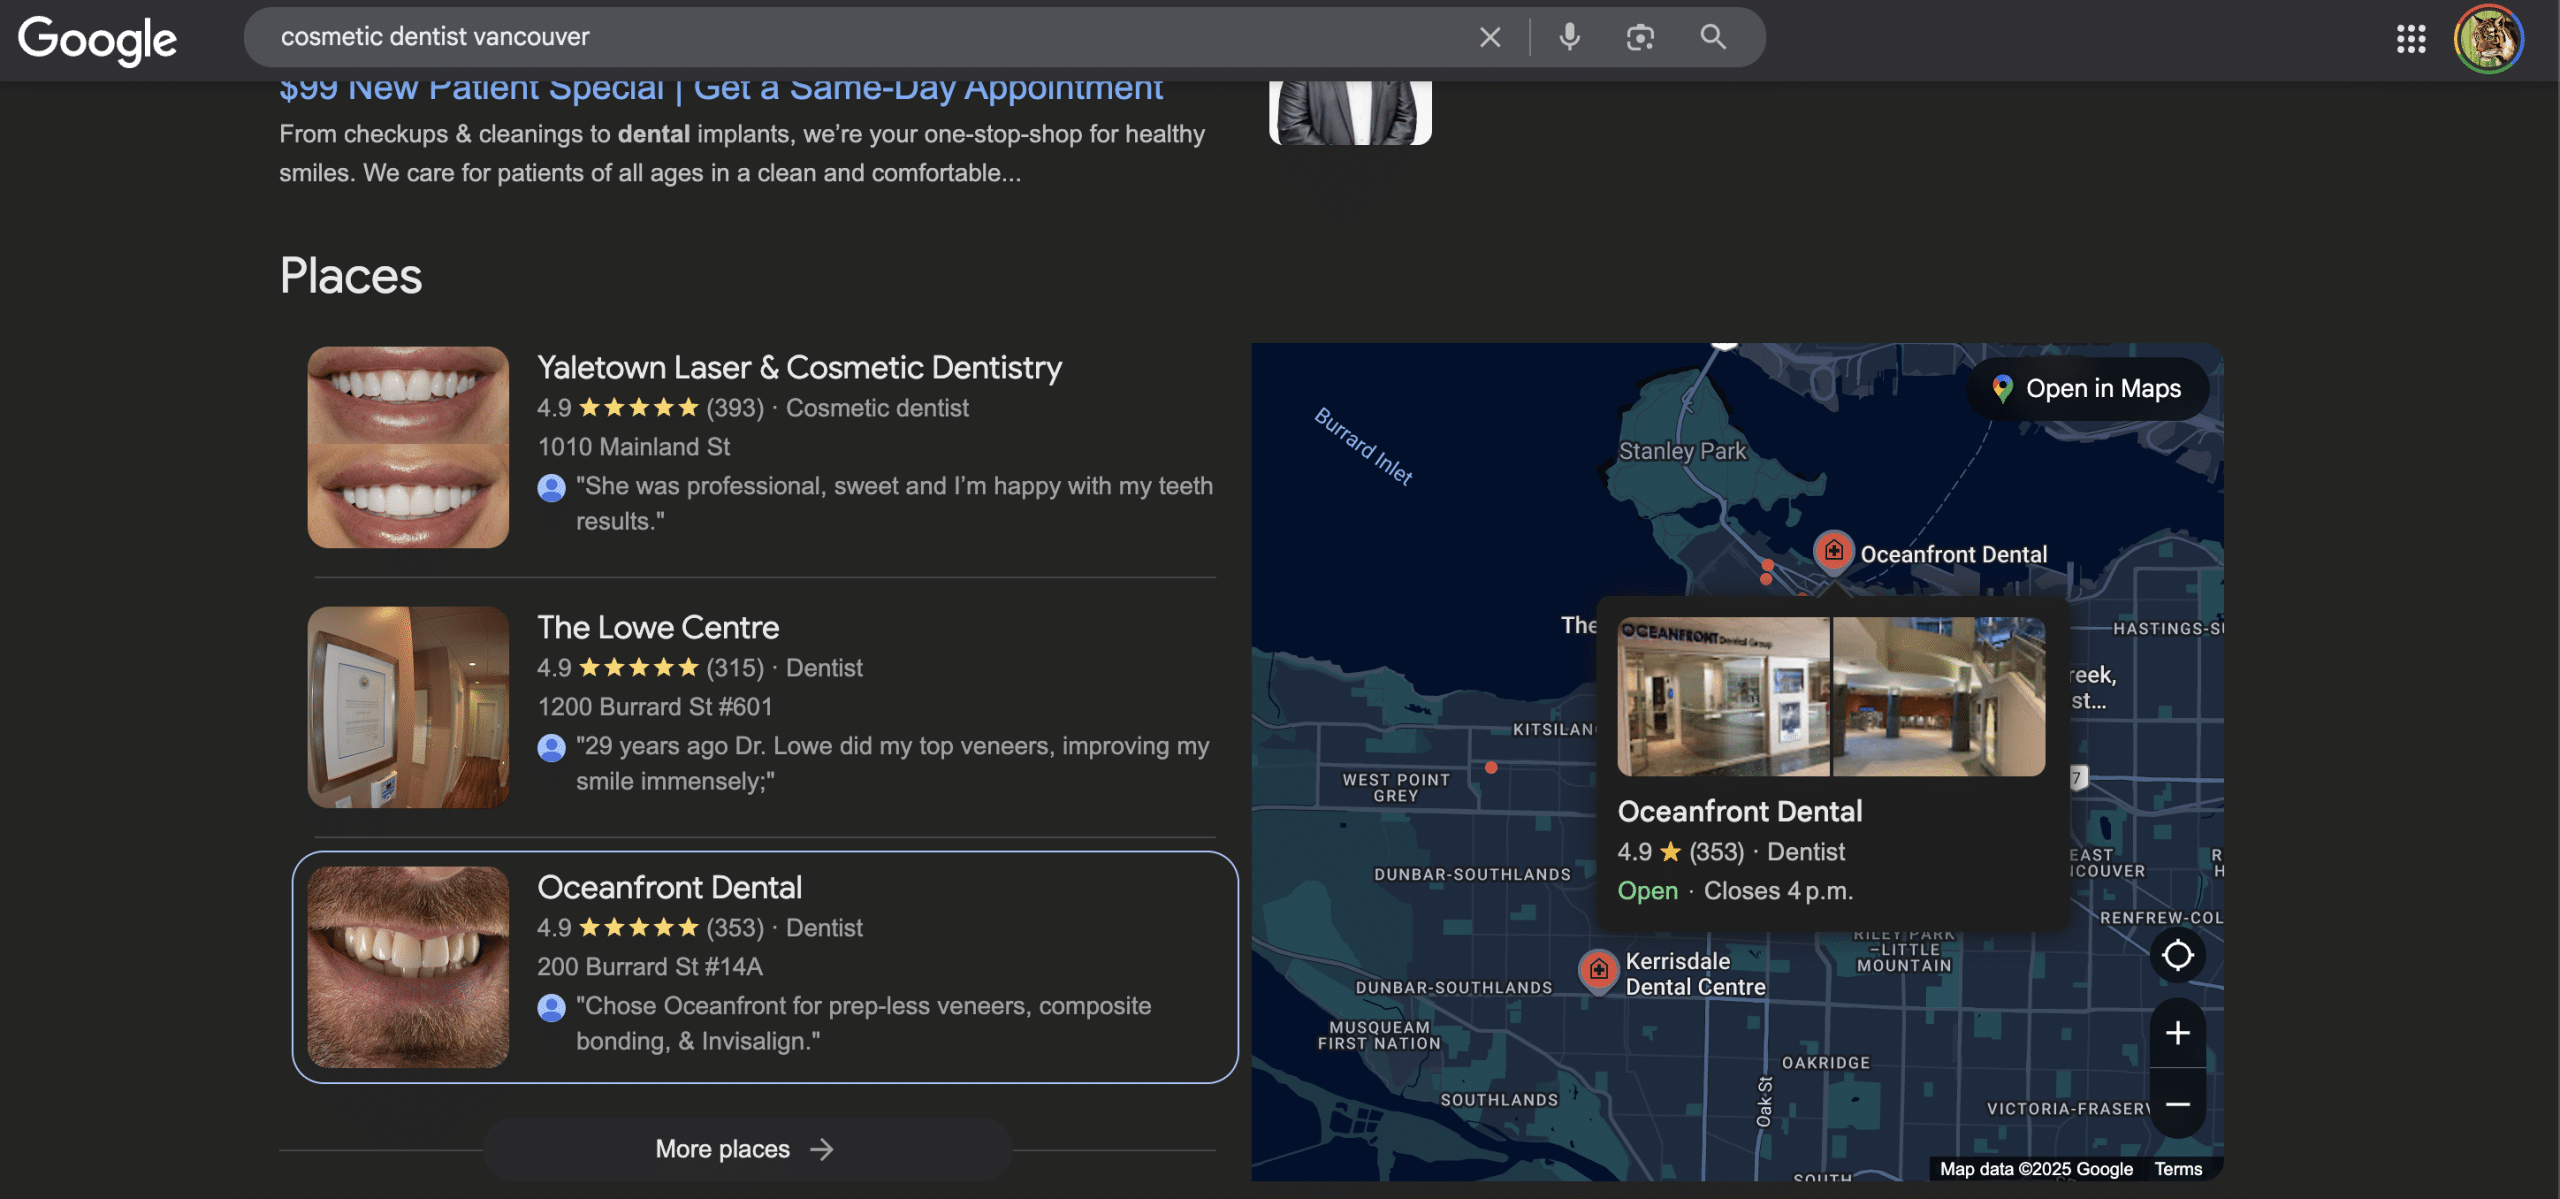Viewport: 2560px width, 1199px height.
Task: Submit search with the magnifier icon
Action: point(1713,37)
